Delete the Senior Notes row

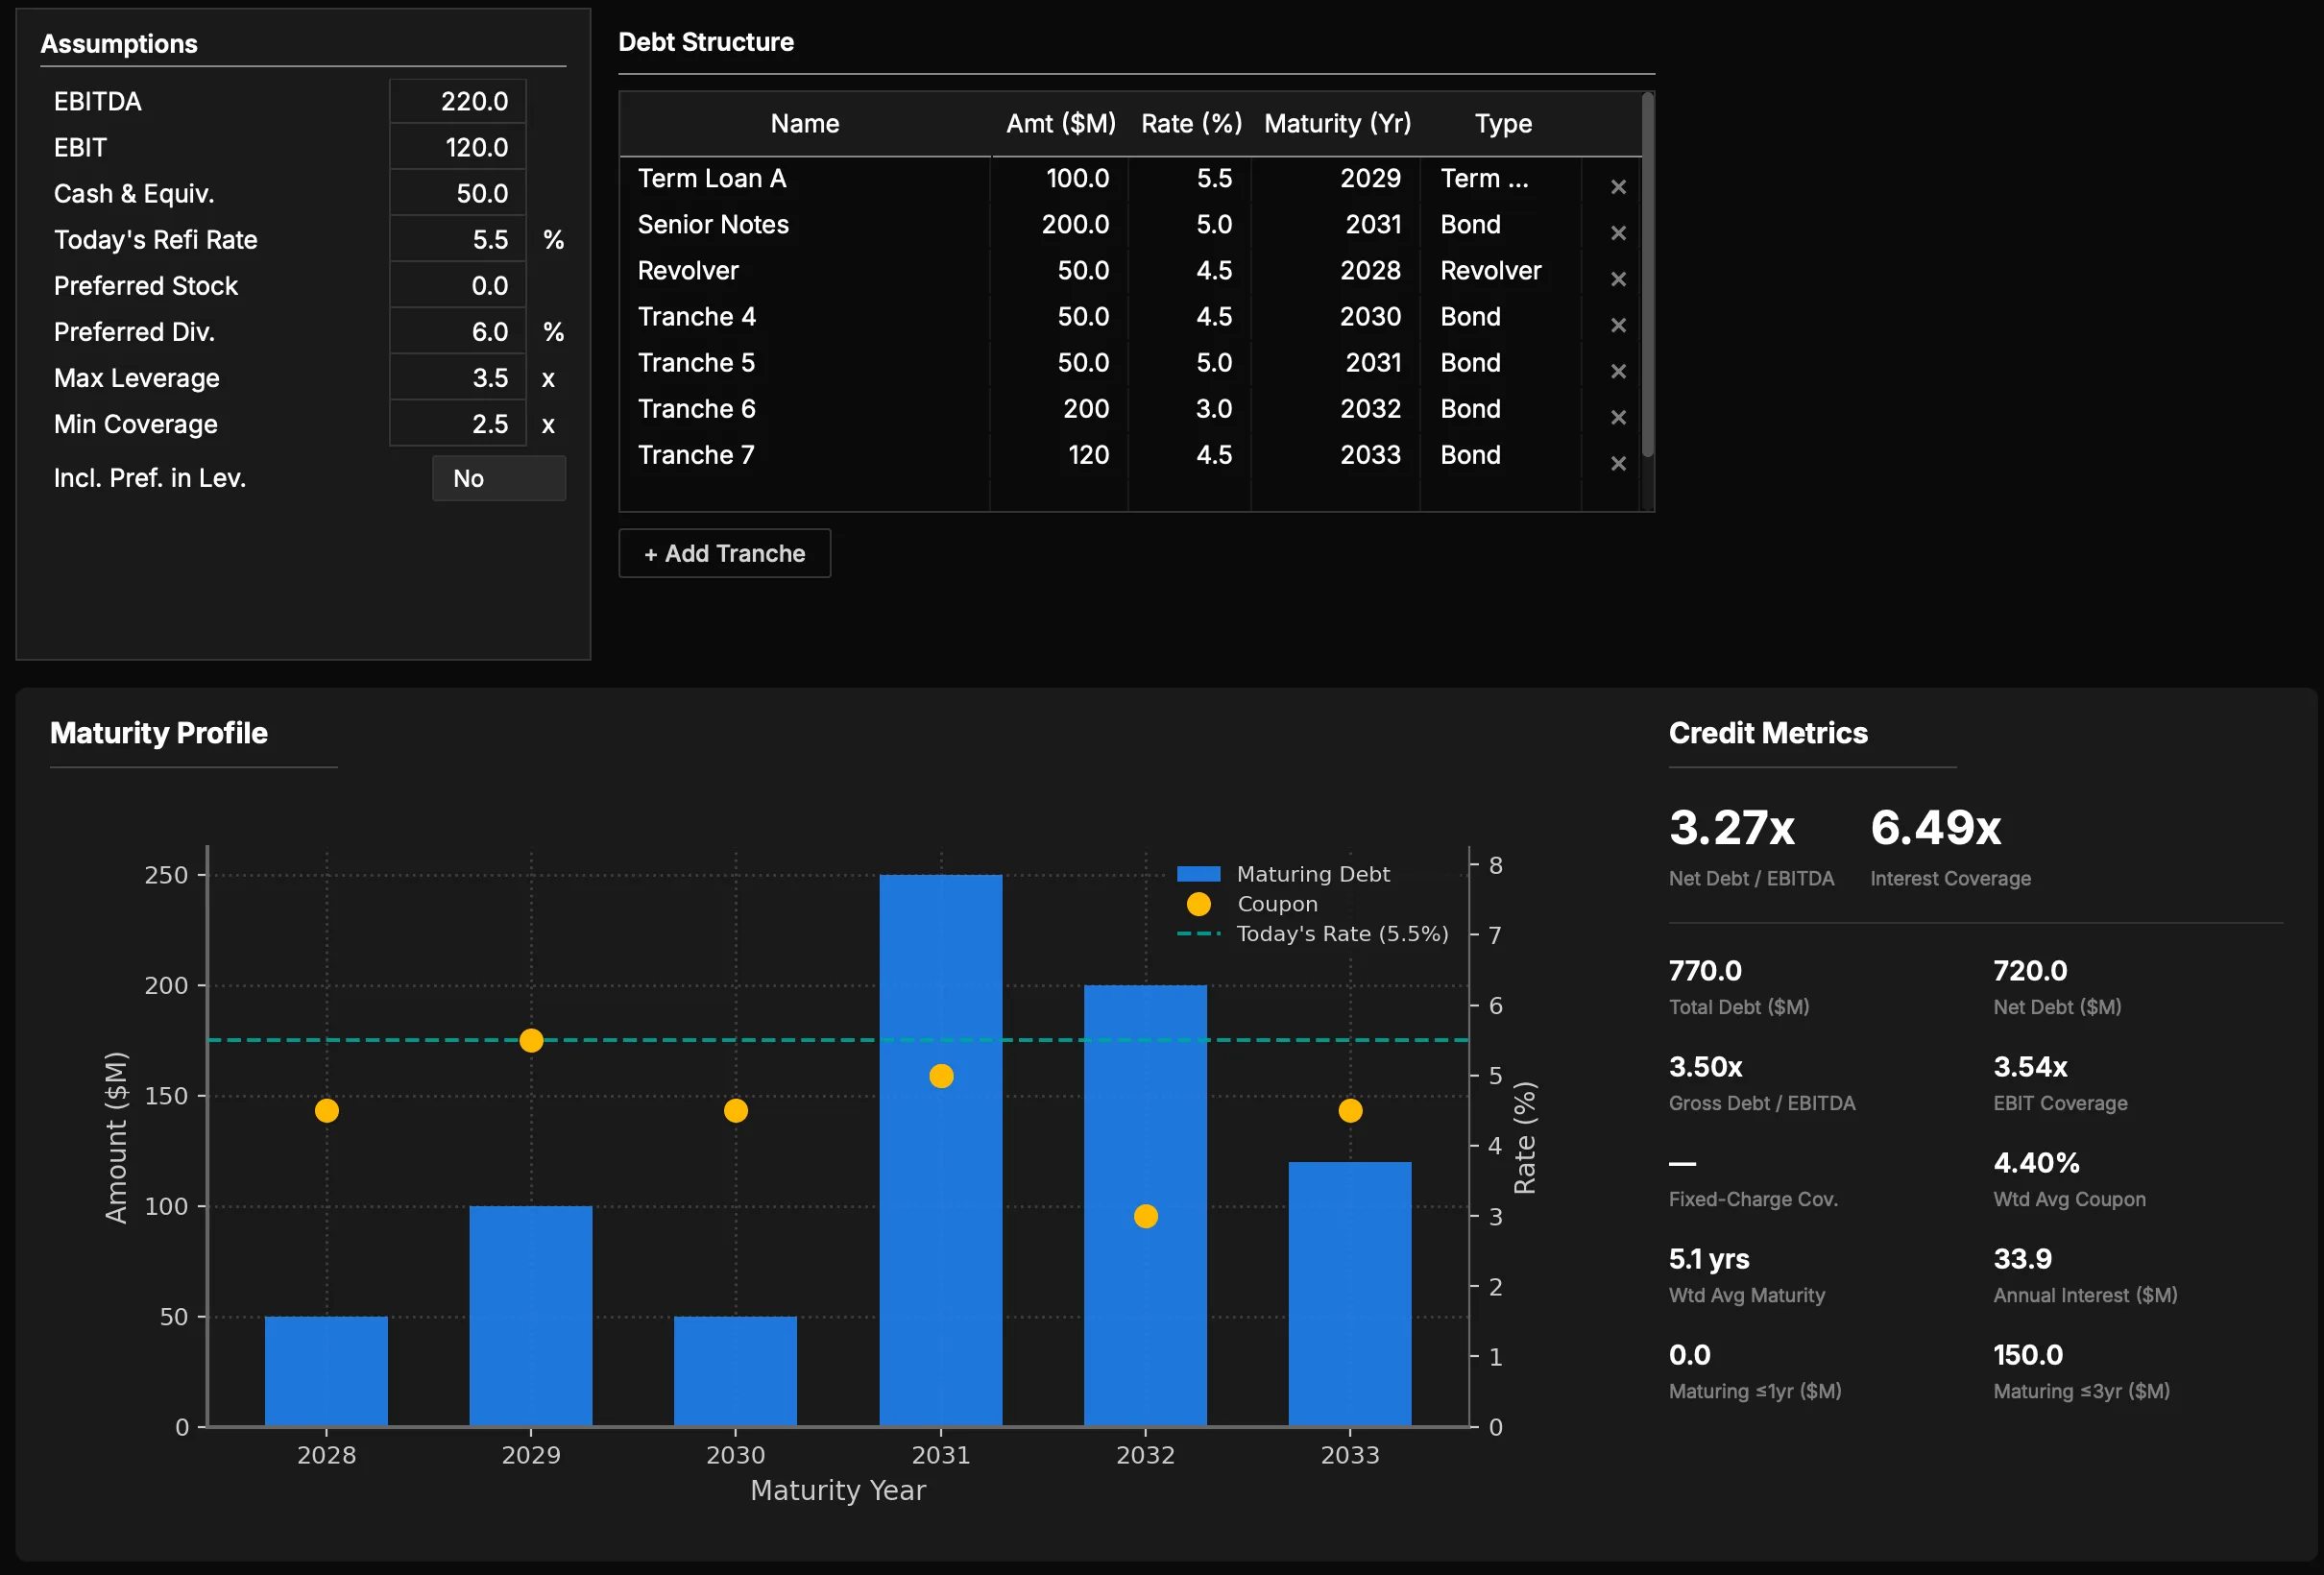tap(1618, 233)
